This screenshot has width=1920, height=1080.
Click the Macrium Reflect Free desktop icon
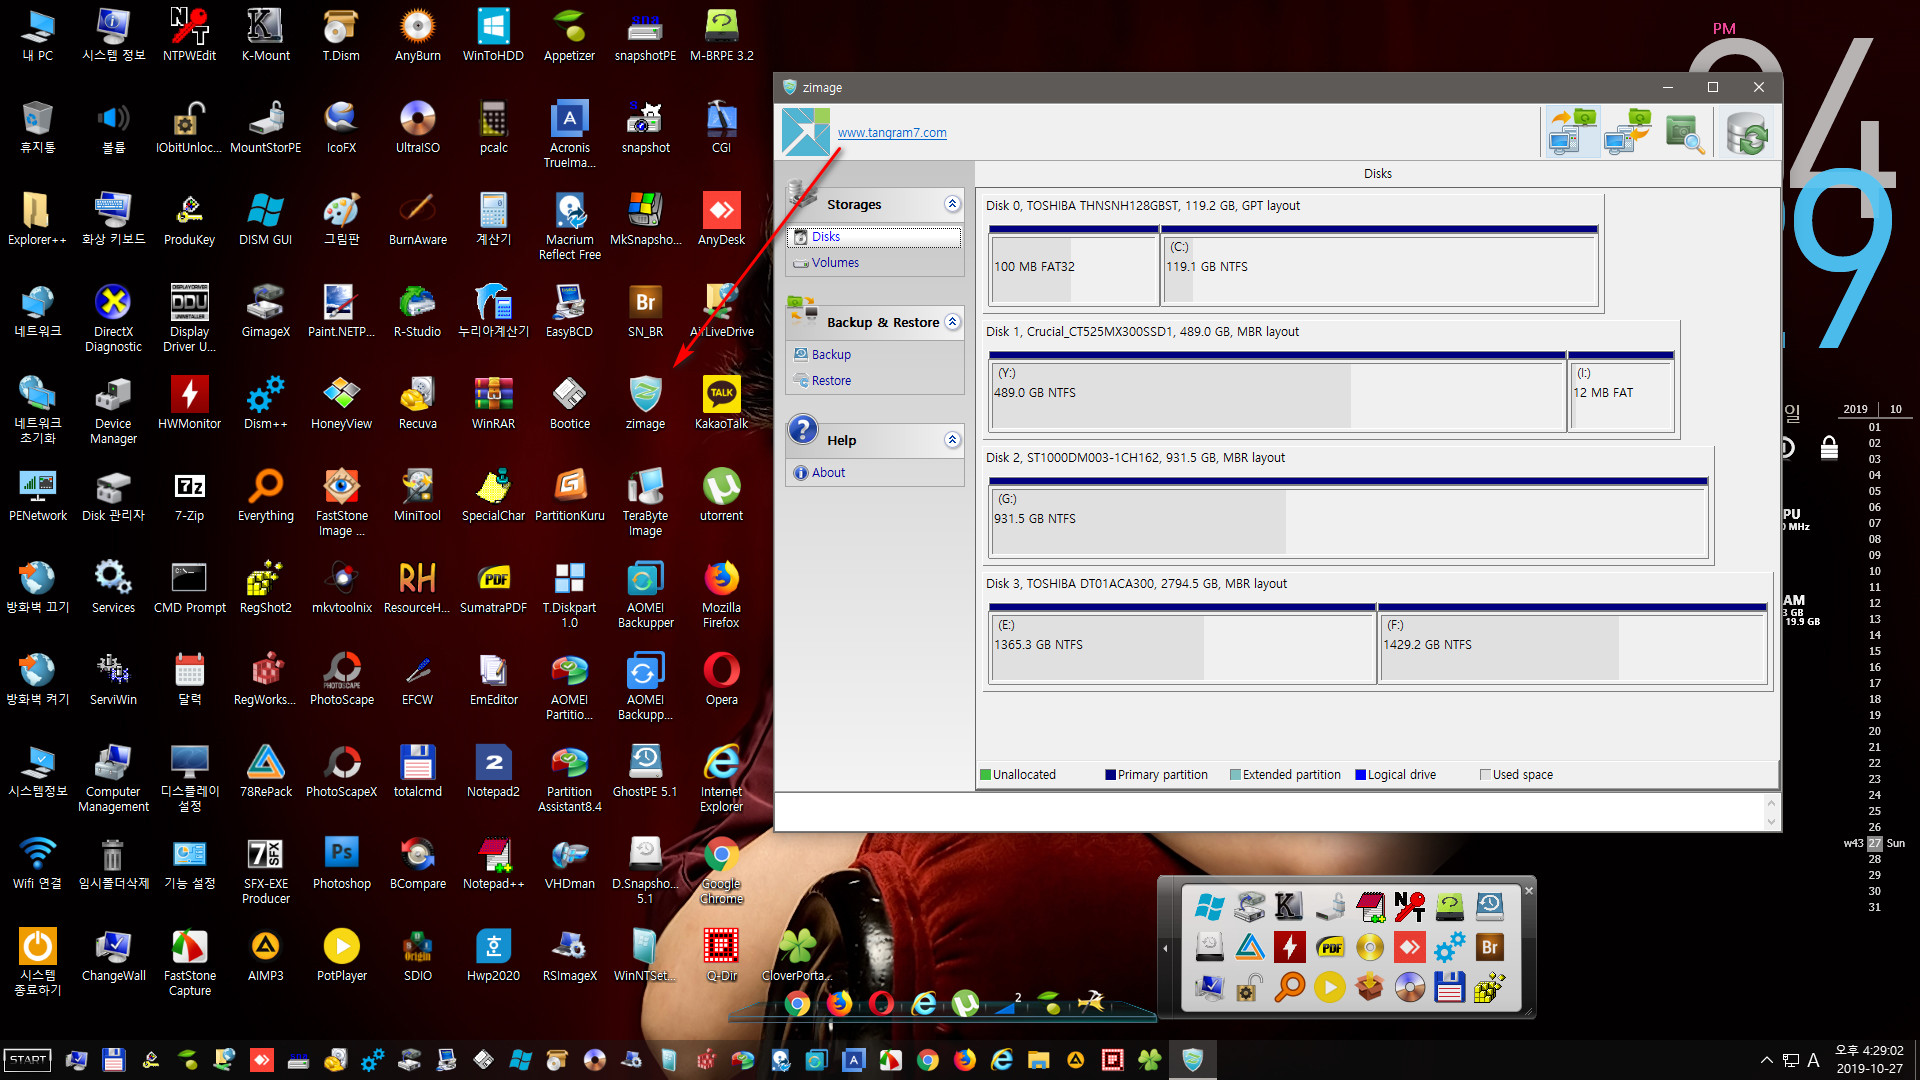pos(569,226)
